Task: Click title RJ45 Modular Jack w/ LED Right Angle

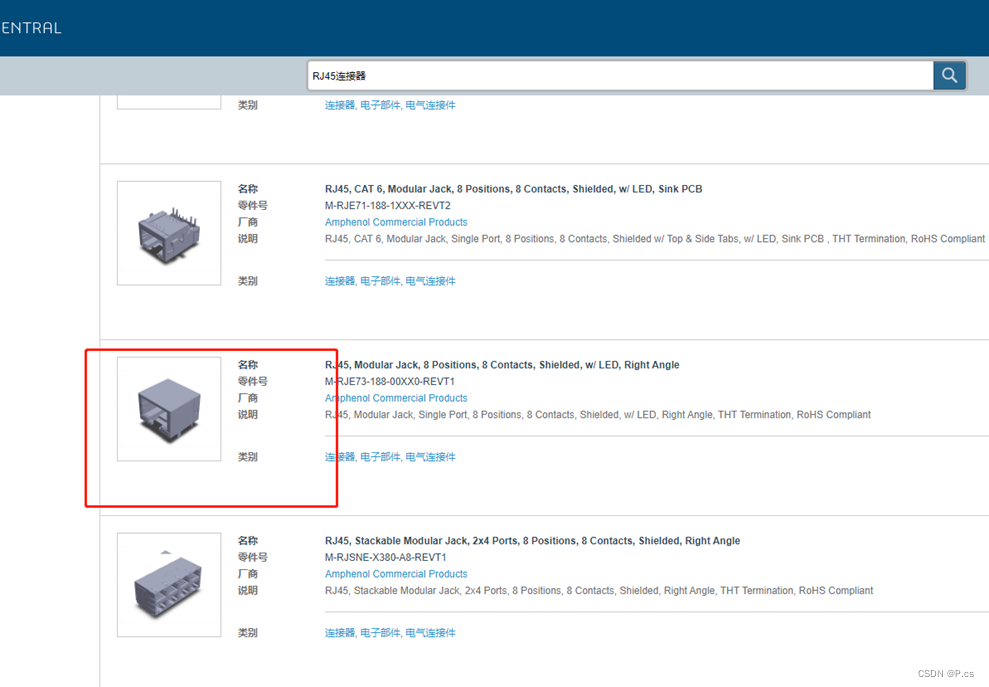Action: point(502,365)
